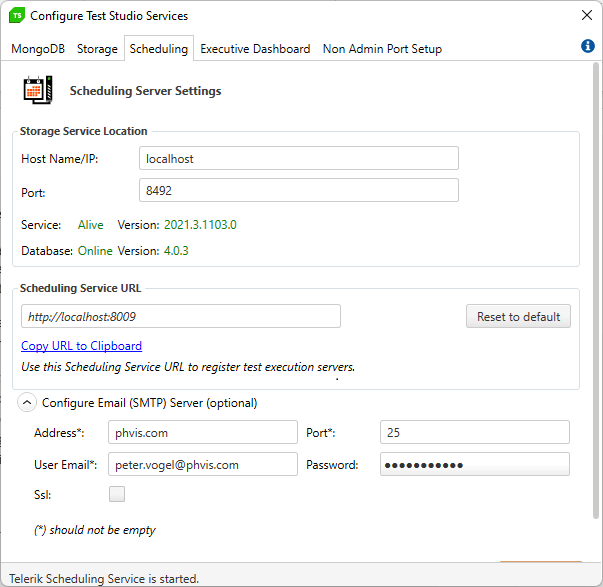Click the 'Online' database status
Screen dimensions: 603x587
point(95,251)
